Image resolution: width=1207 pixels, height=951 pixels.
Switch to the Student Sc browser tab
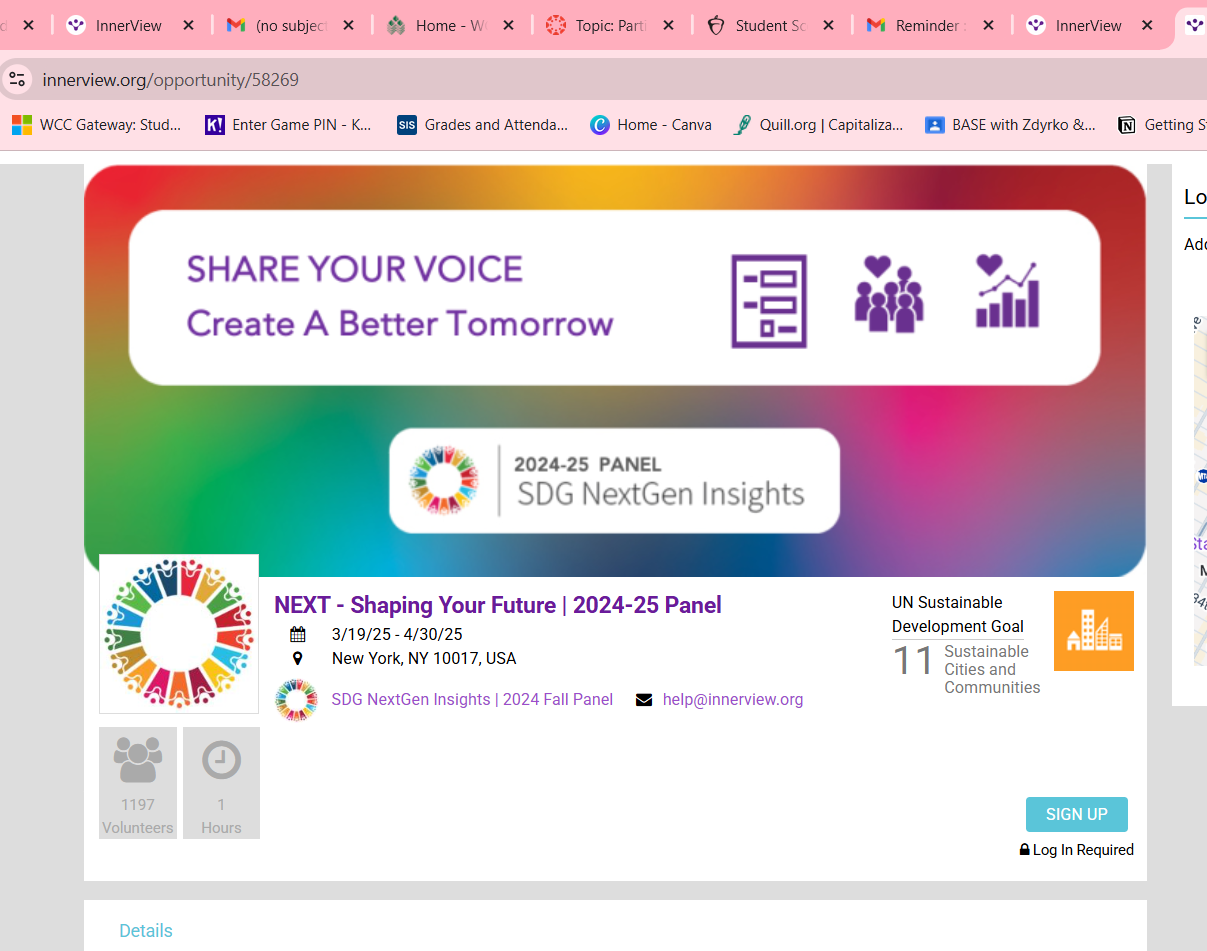(770, 26)
